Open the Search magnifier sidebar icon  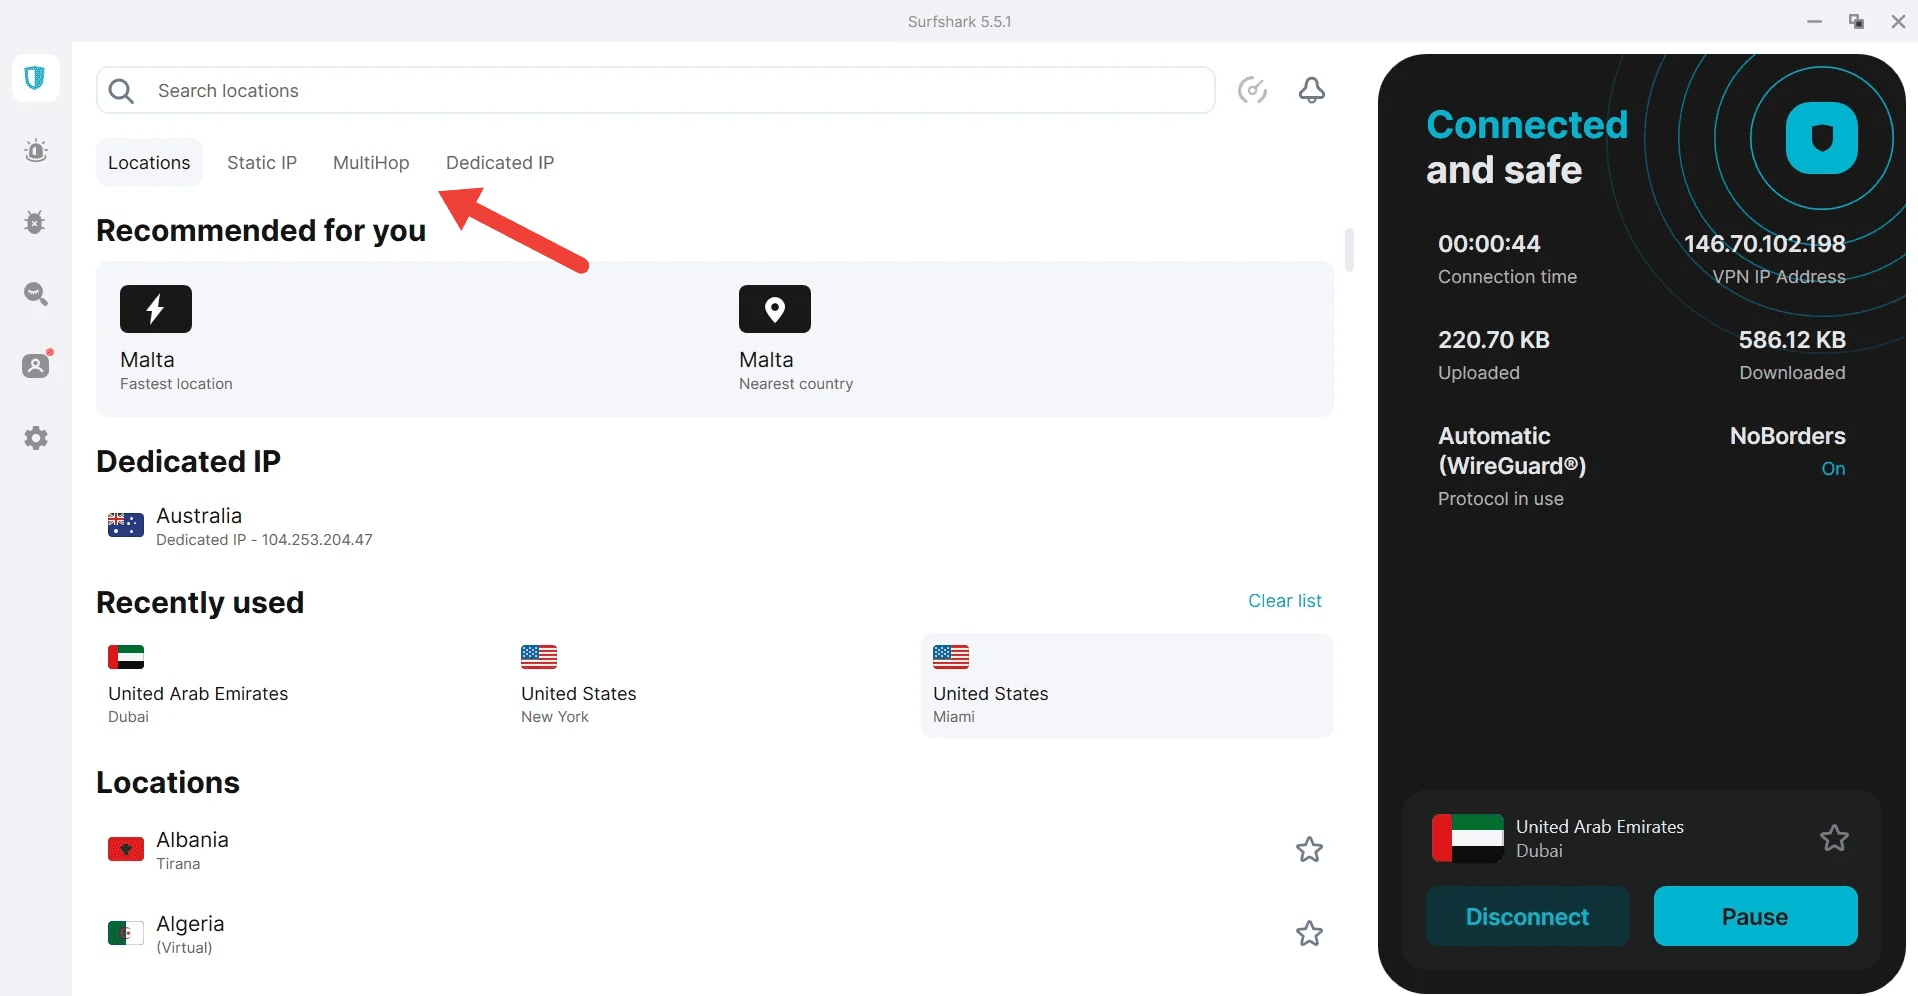pos(36,294)
